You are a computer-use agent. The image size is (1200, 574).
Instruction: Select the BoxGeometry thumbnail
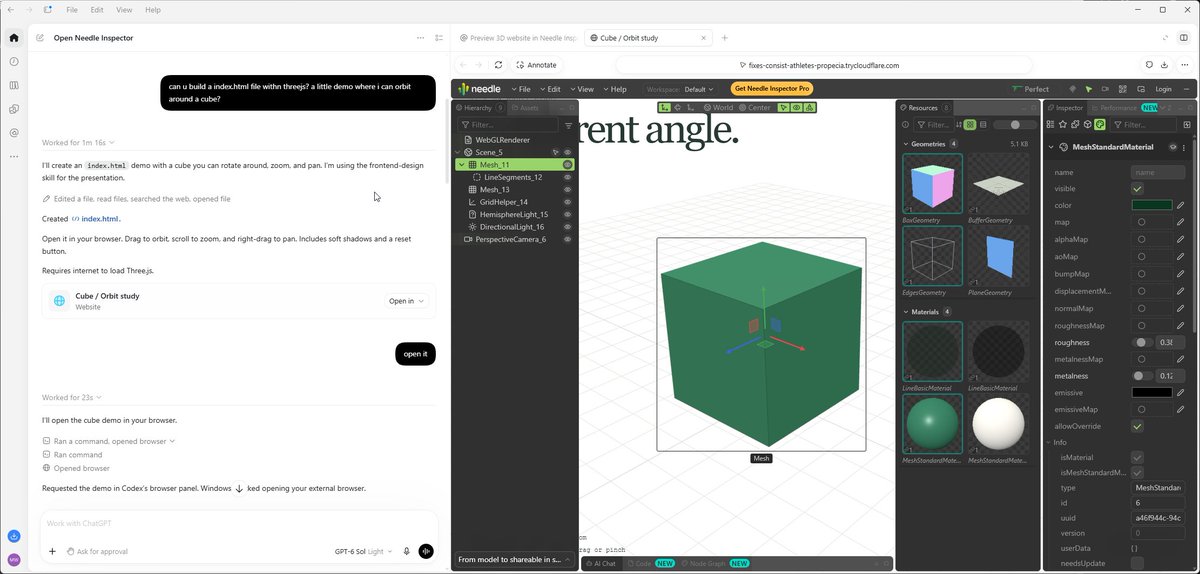[932, 185]
